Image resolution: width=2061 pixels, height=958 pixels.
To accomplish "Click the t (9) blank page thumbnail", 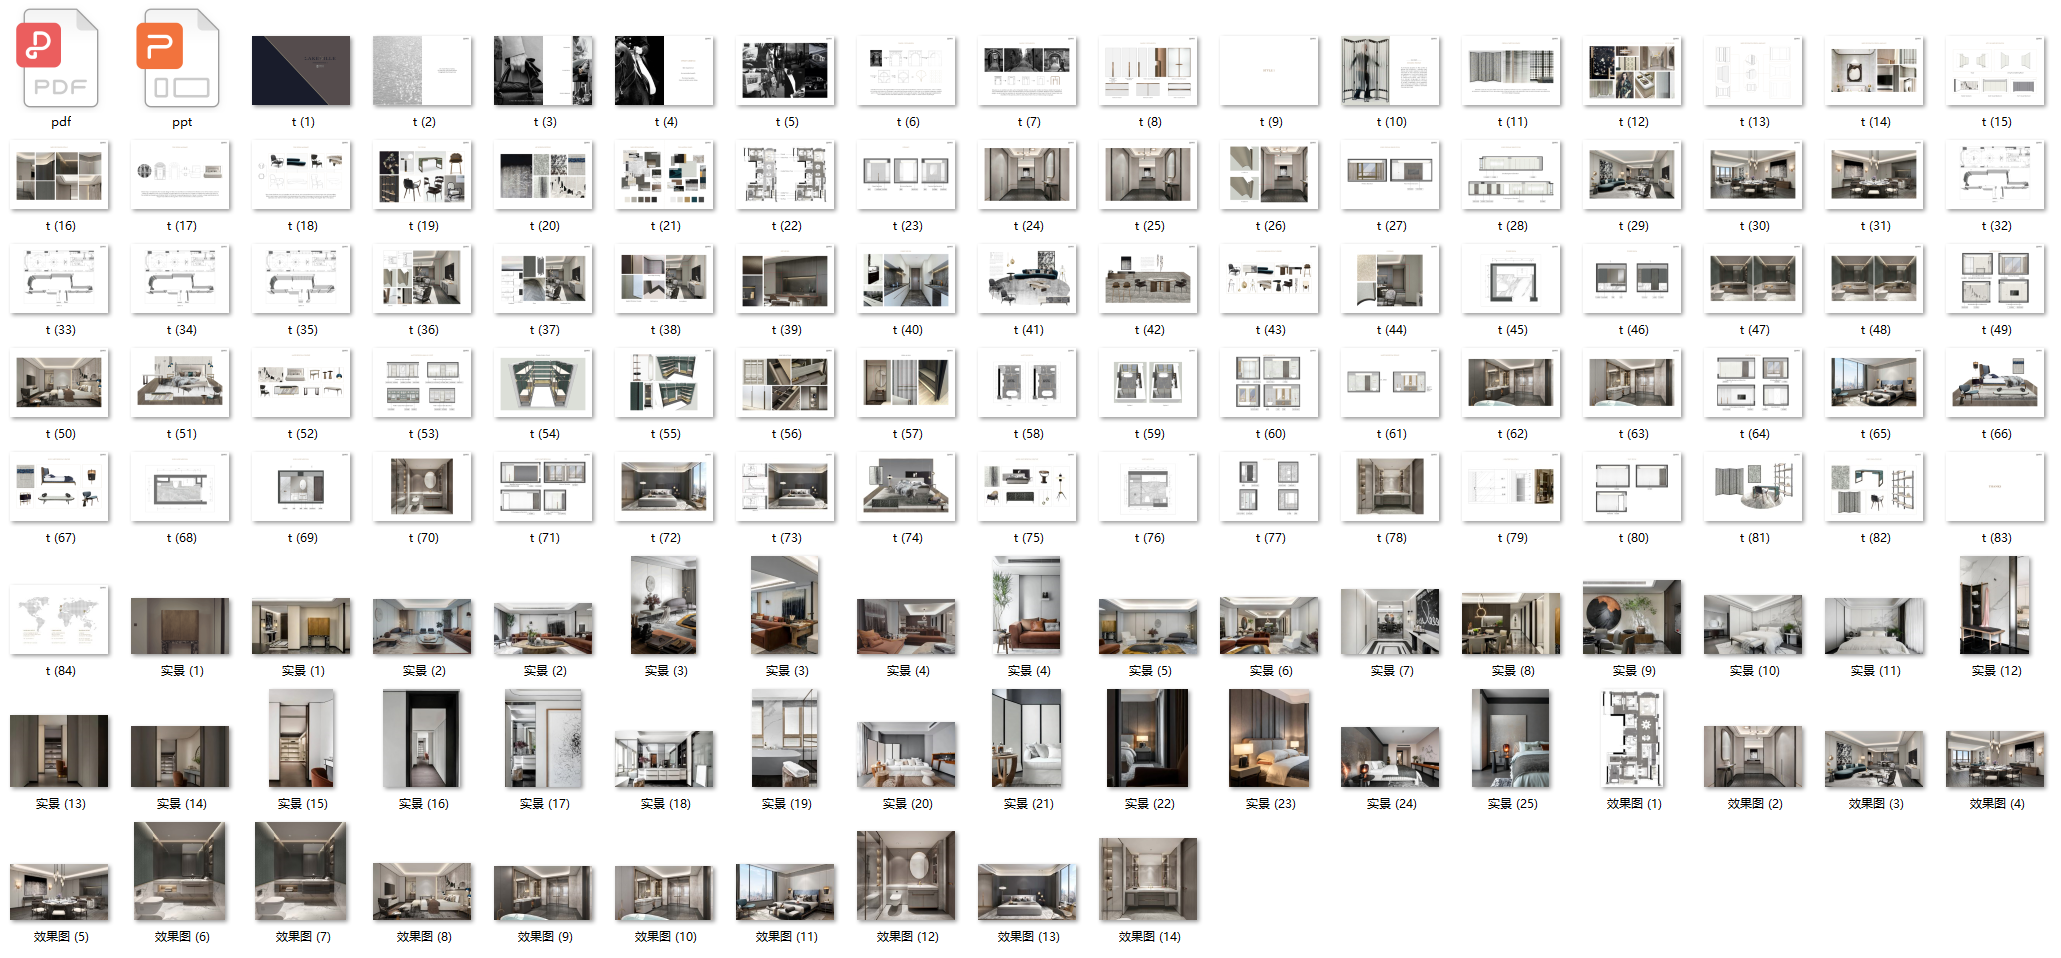I will (x=1269, y=71).
